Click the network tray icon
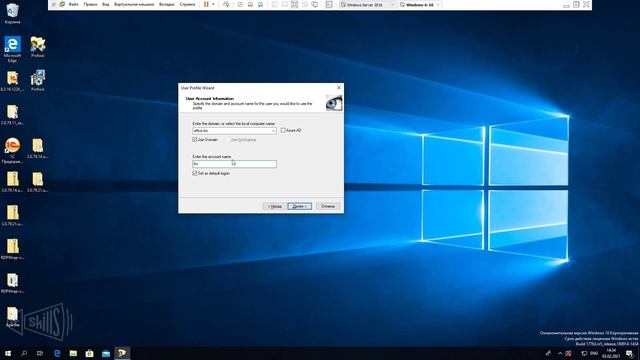Image resolution: width=640 pixels, height=360 pixels. [x=584, y=353]
